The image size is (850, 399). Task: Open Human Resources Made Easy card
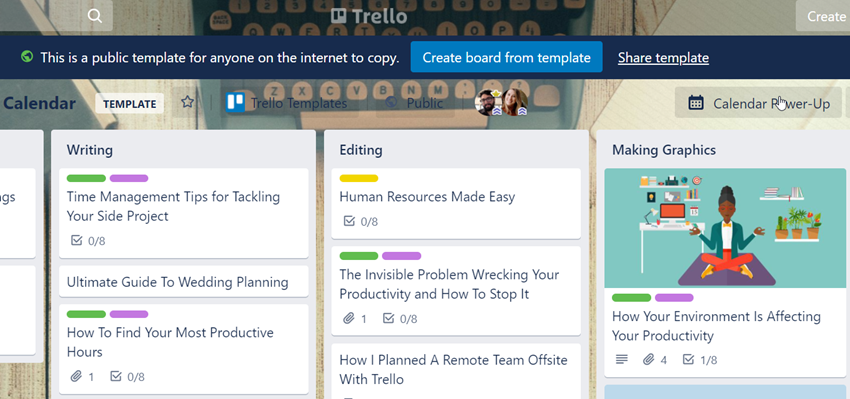tap(456, 203)
